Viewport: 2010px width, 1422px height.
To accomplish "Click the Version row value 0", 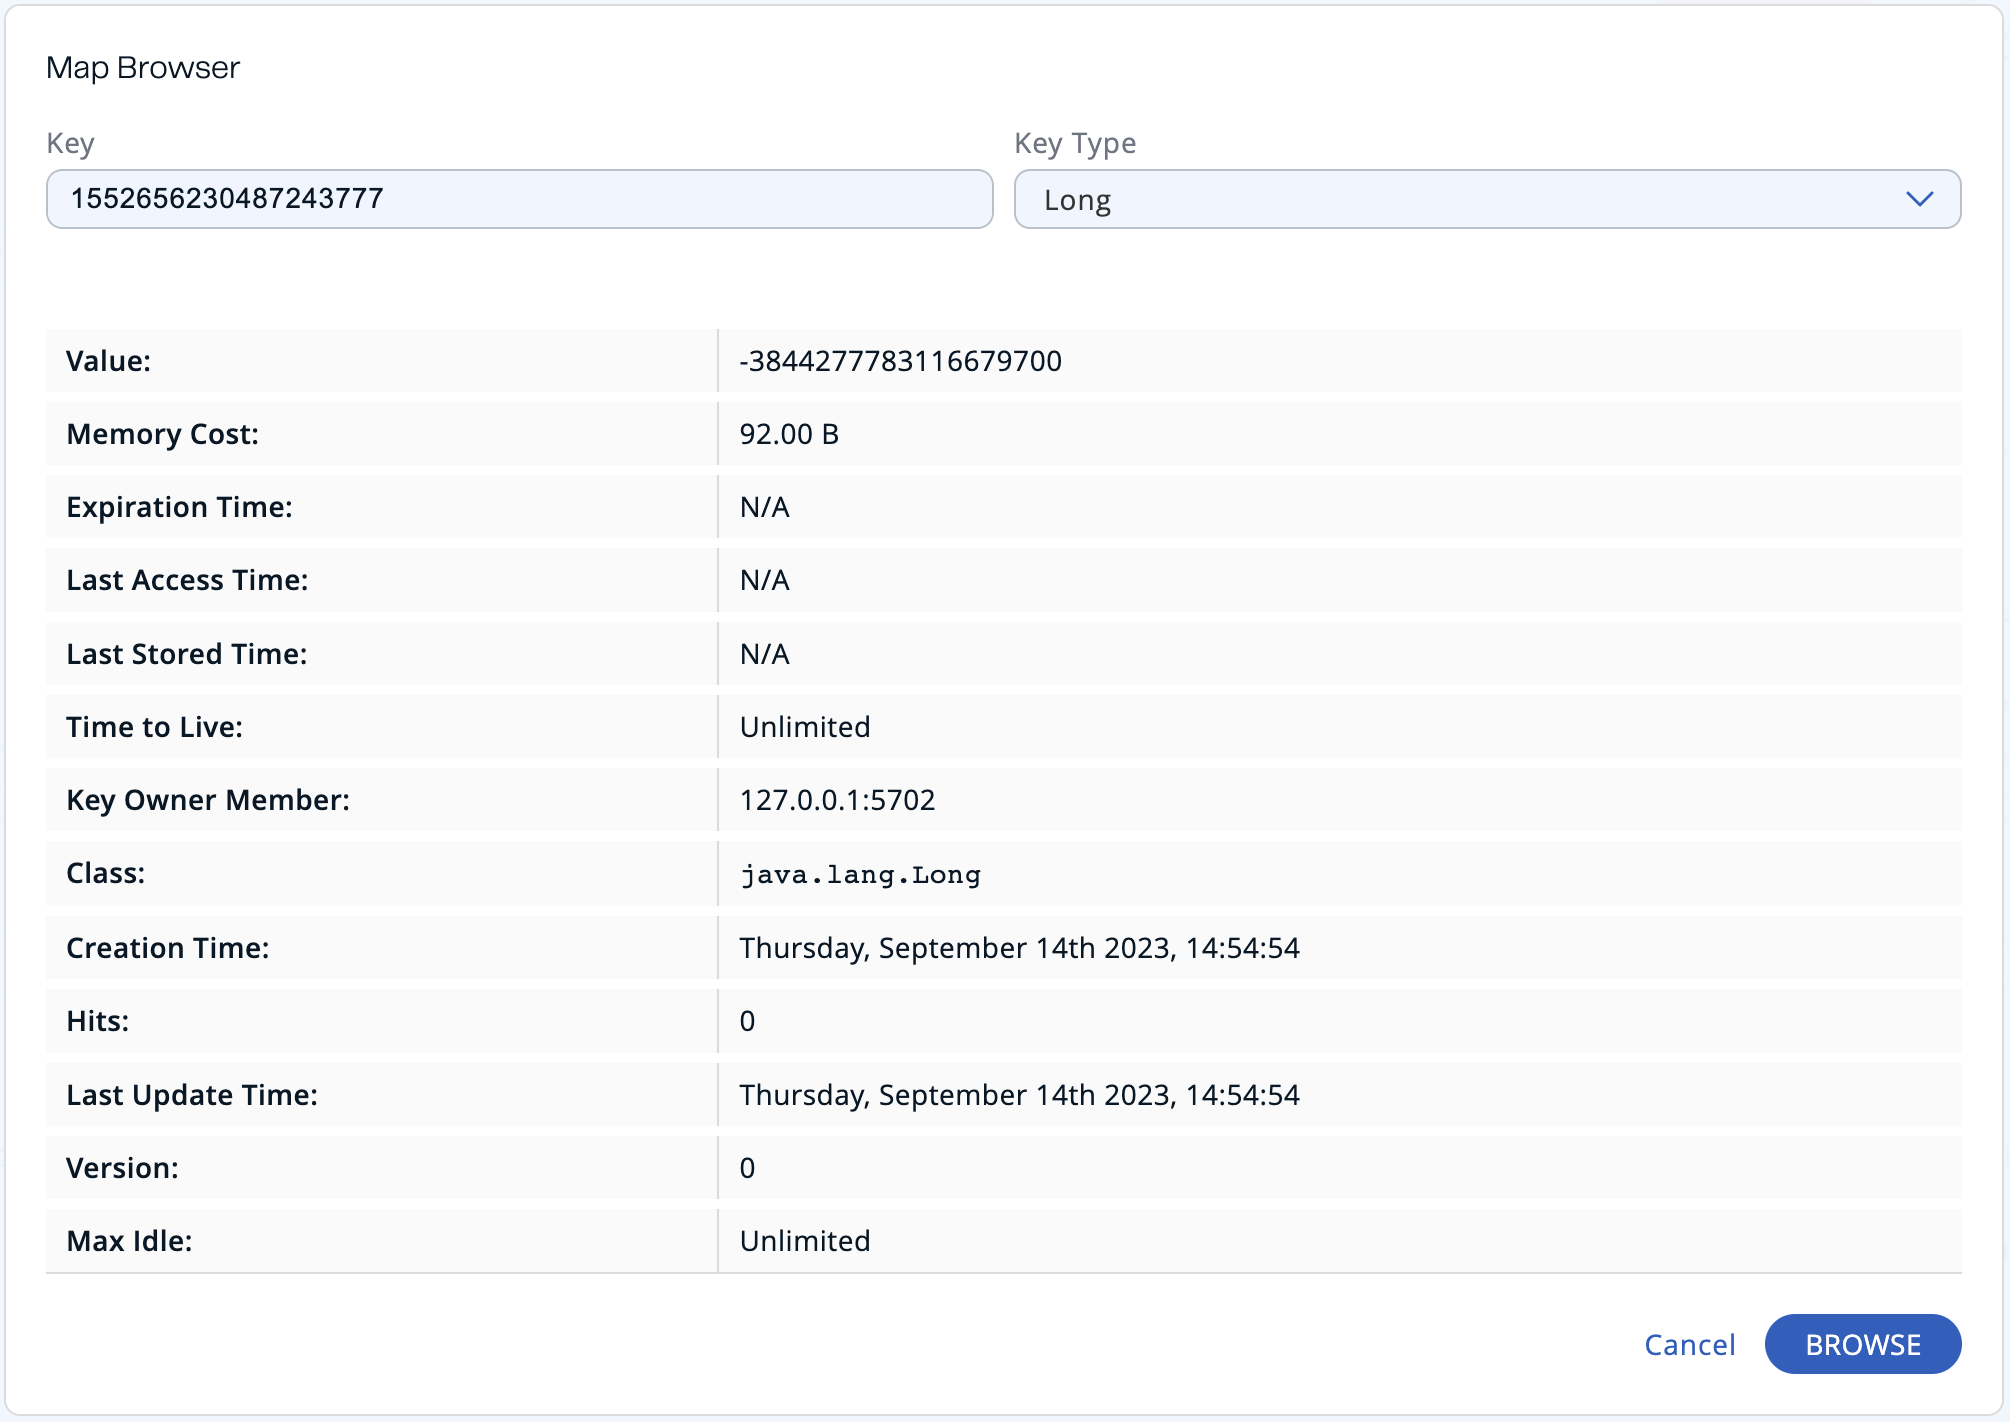I will pyautogui.click(x=747, y=1168).
